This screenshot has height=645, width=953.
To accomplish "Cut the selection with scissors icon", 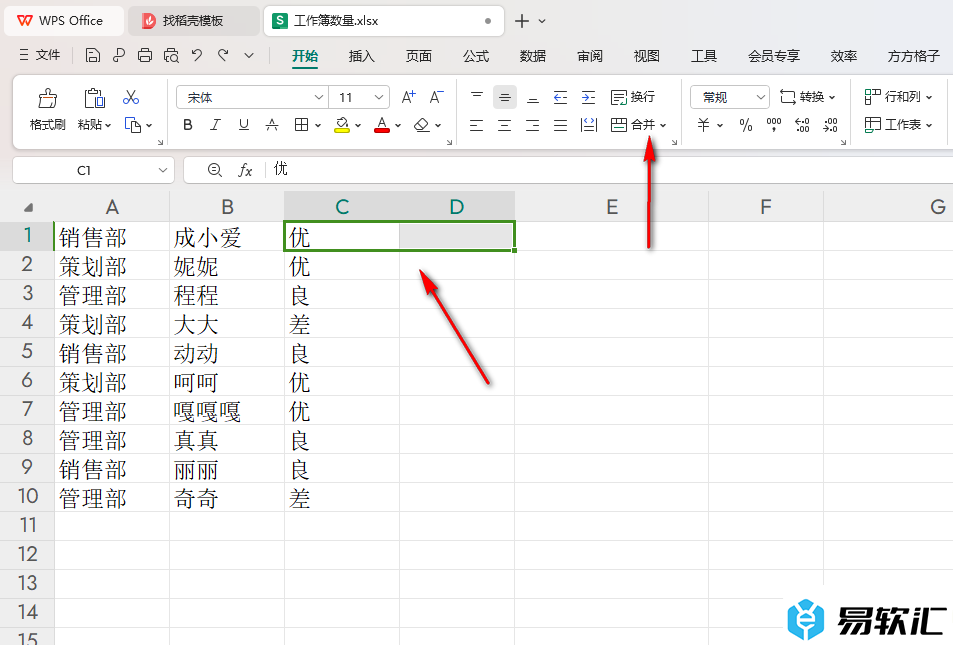I will pyautogui.click(x=131, y=97).
